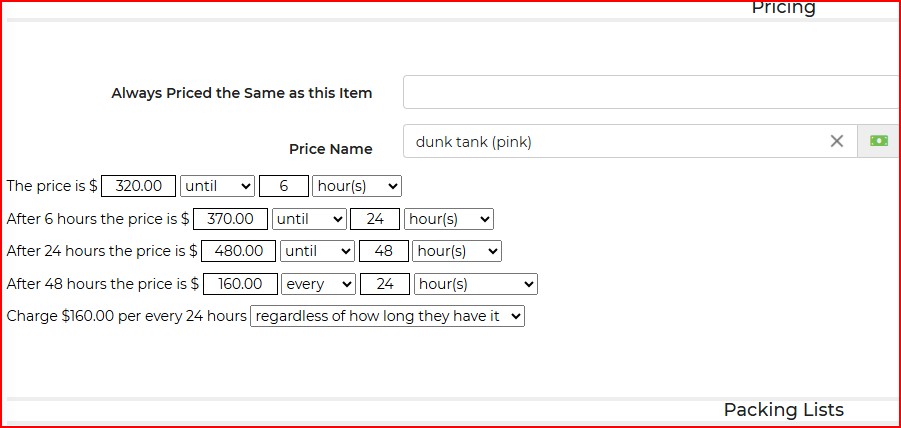The height and width of the screenshot is (428, 901).
Task: Click the 320.00 price field
Action: coord(138,186)
